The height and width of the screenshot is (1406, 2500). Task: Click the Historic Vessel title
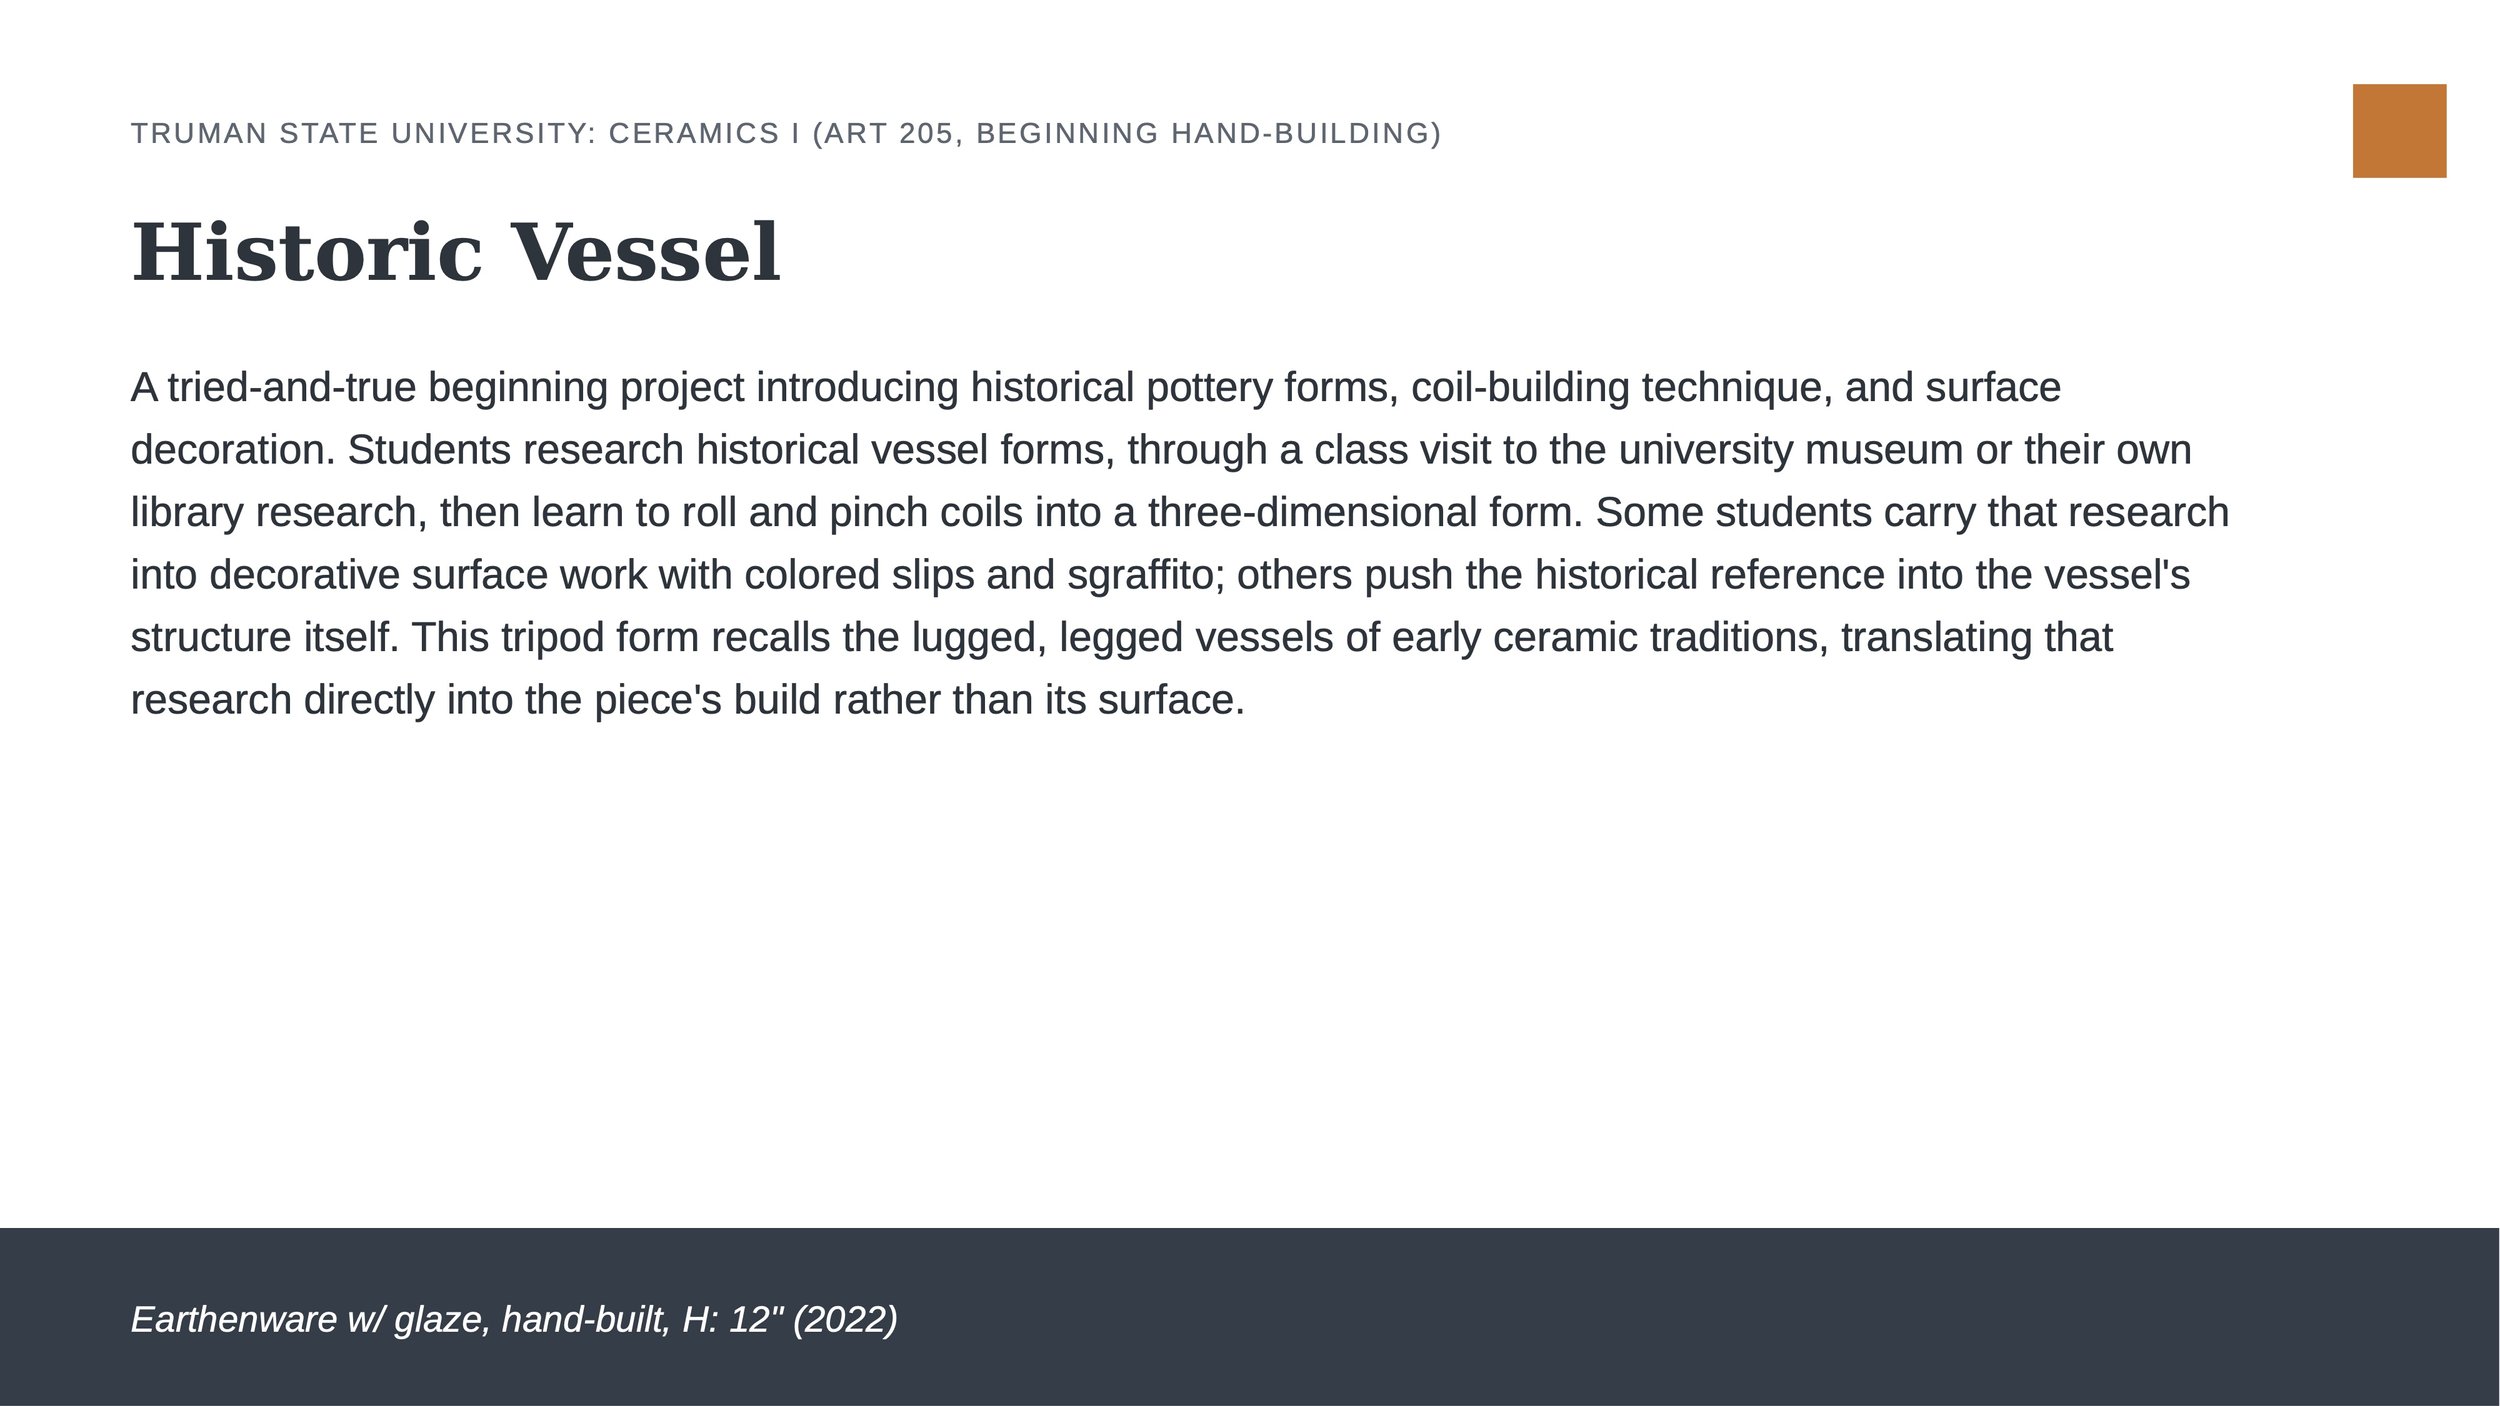pyautogui.click(x=455, y=252)
